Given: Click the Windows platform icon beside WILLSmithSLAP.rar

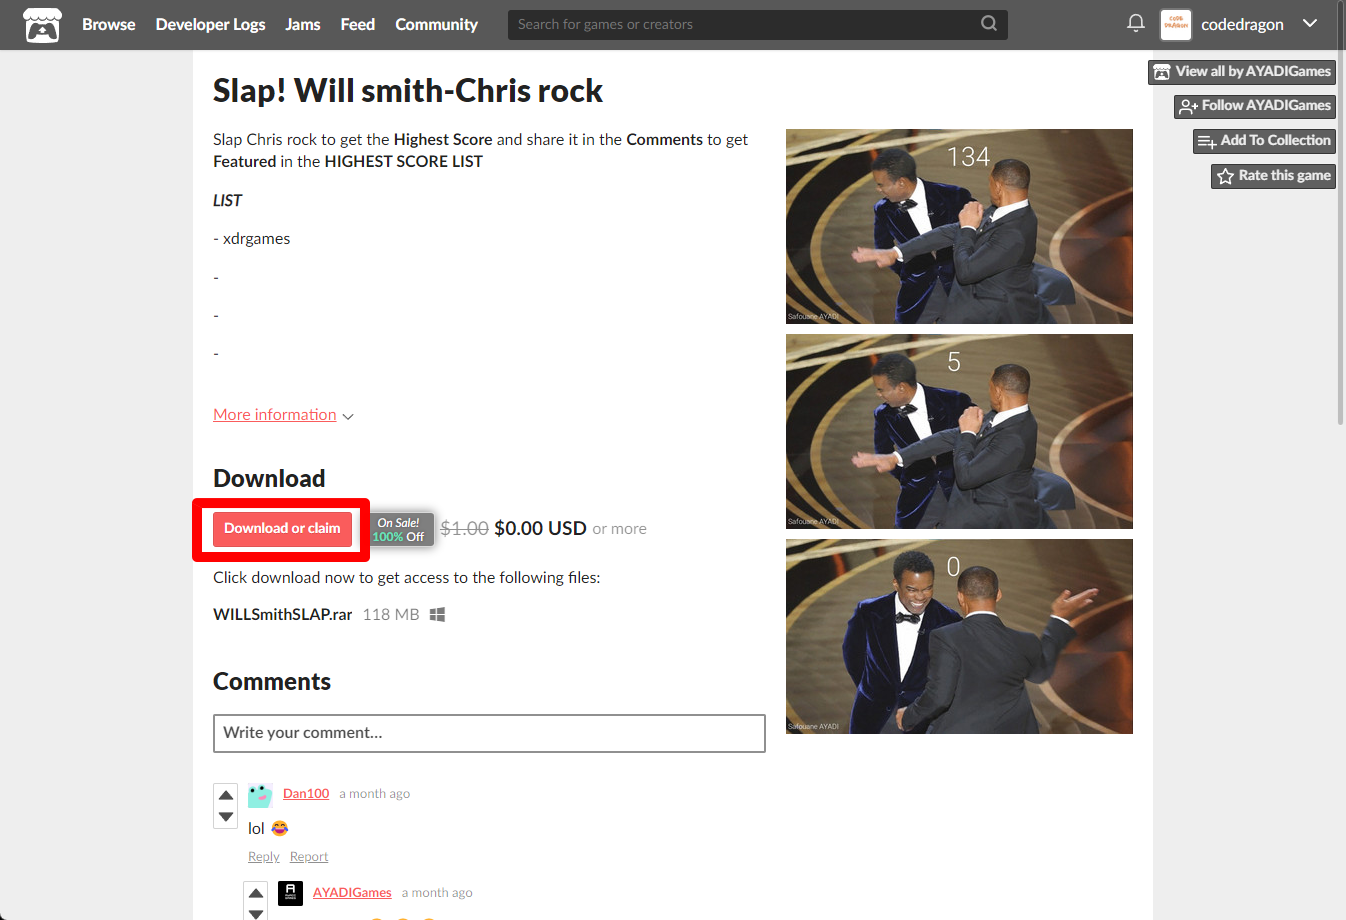Looking at the screenshot, I should [x=437, y=614].
